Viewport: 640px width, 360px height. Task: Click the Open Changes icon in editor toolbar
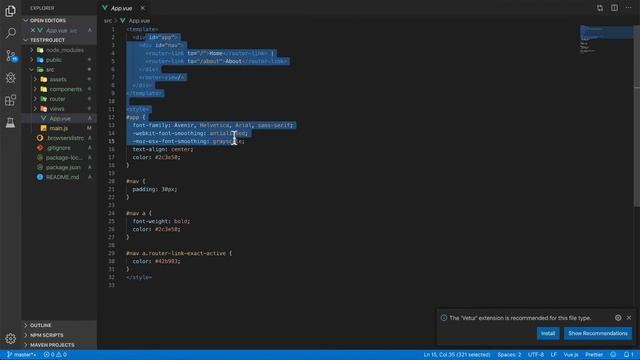tap(600, 8)
